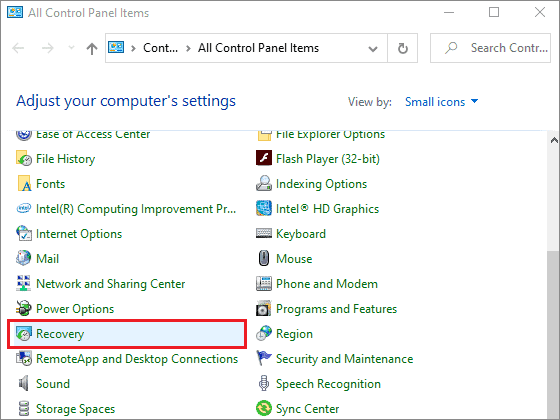Click the Power Options icon
Screen dimensions: 560x420
pyautogui.click(x=24, y=308)
